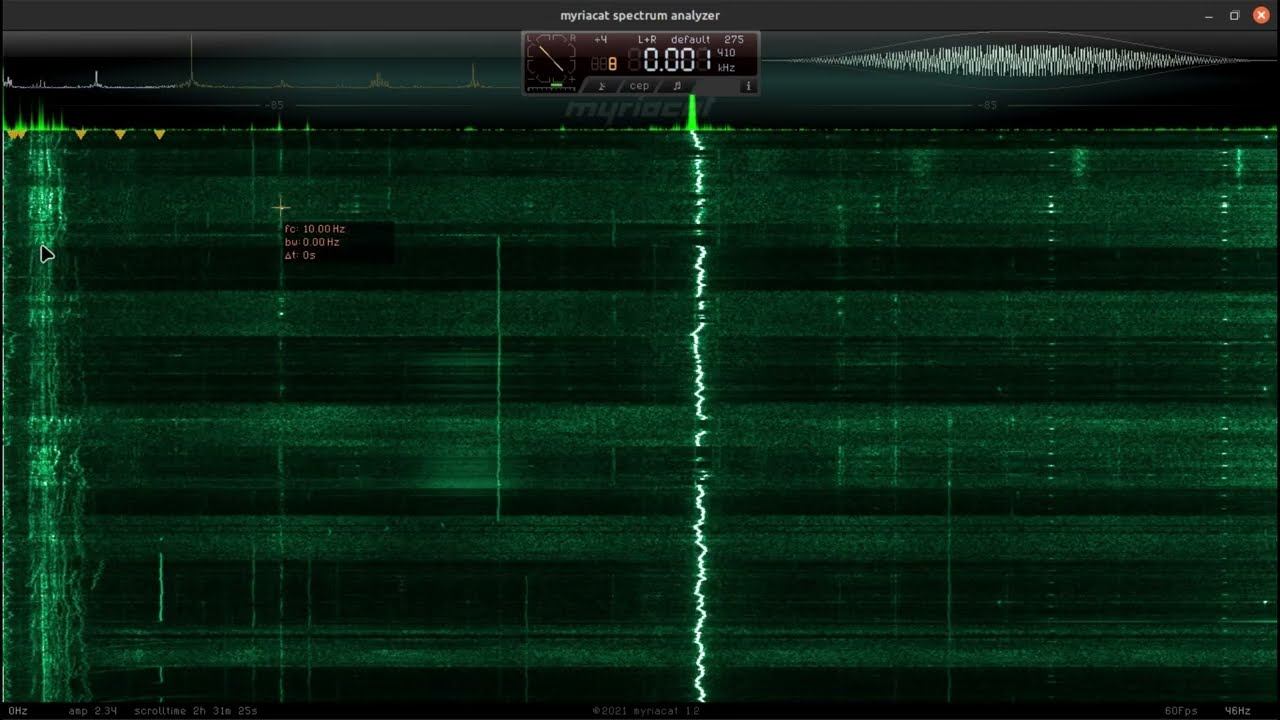Click the 60Fps status indicator
Image resolution: width=1280 pixels, height=720 pixels.
(1181, 711)
